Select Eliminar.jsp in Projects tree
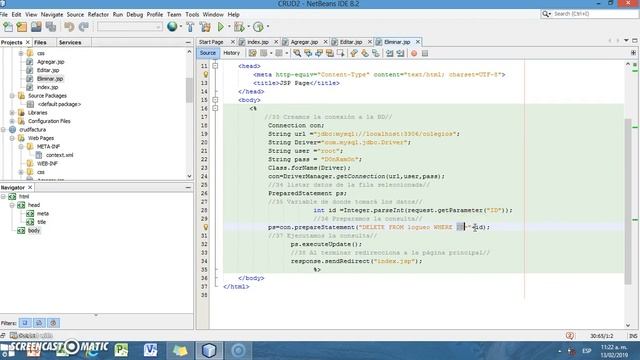640x360 pixels. pyautogui.click(x=50, y=79)
